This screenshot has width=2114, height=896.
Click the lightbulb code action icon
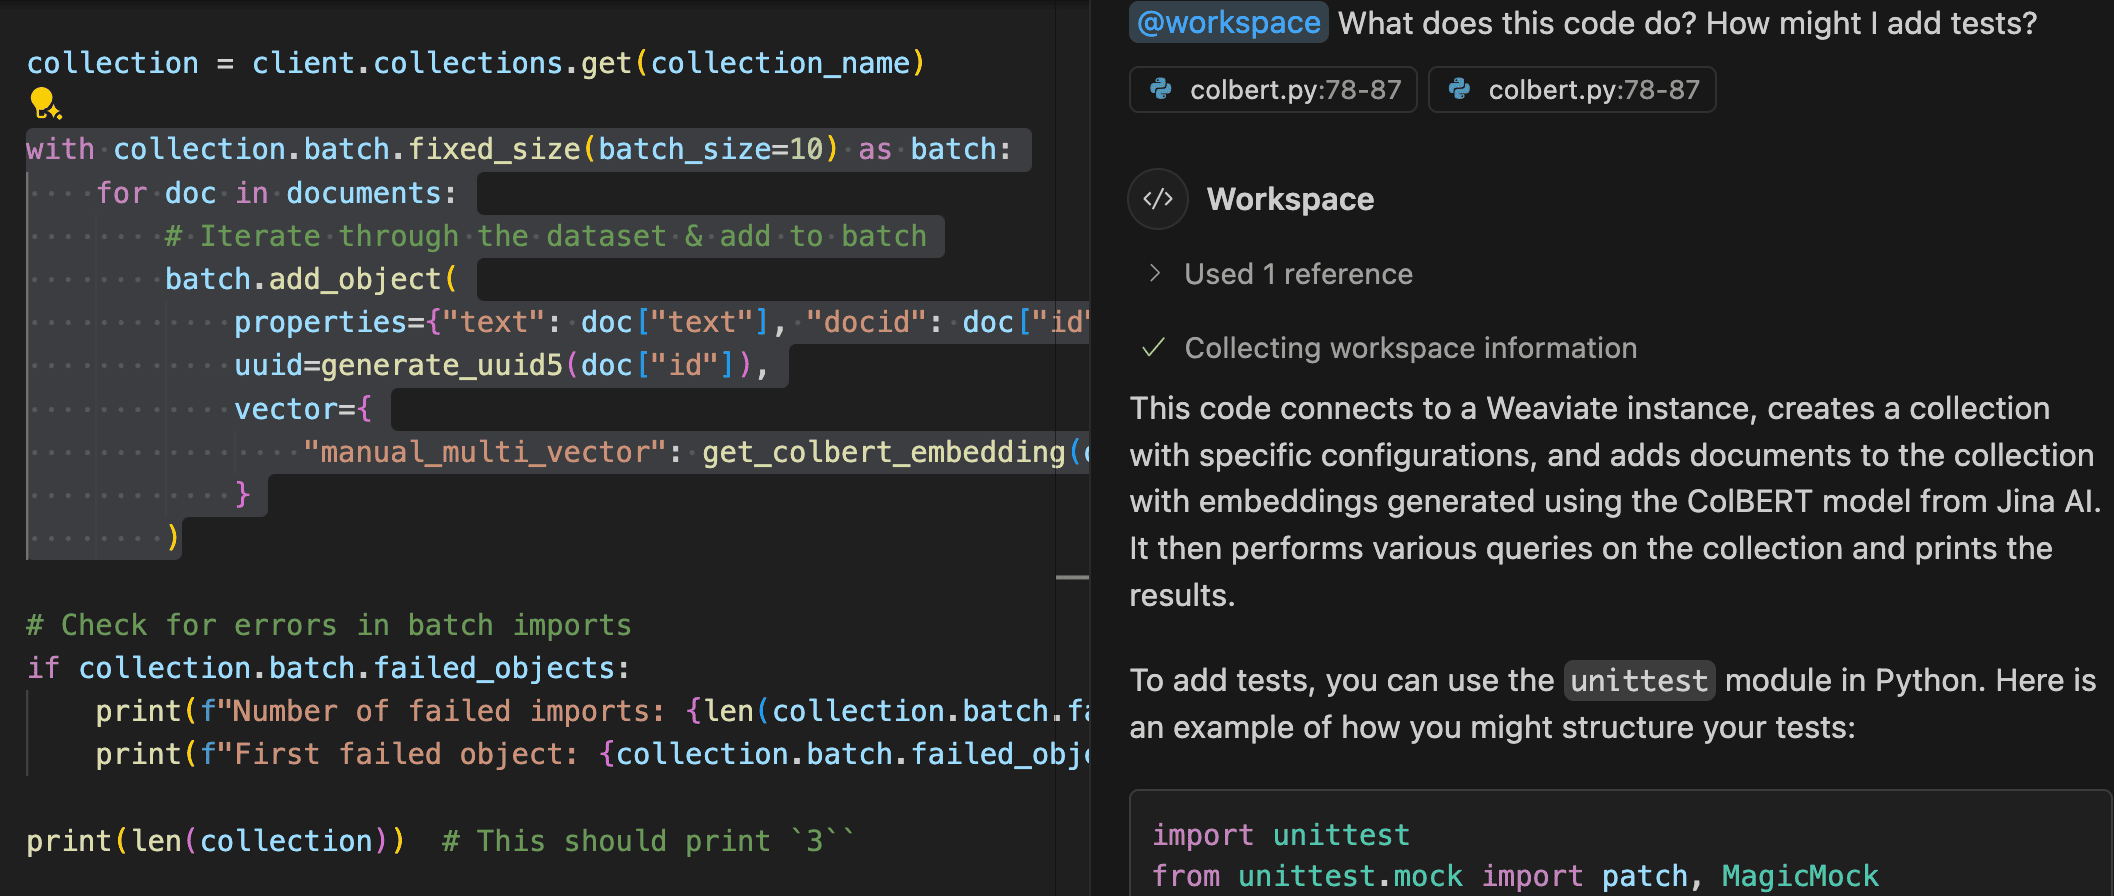coord(44,104)
